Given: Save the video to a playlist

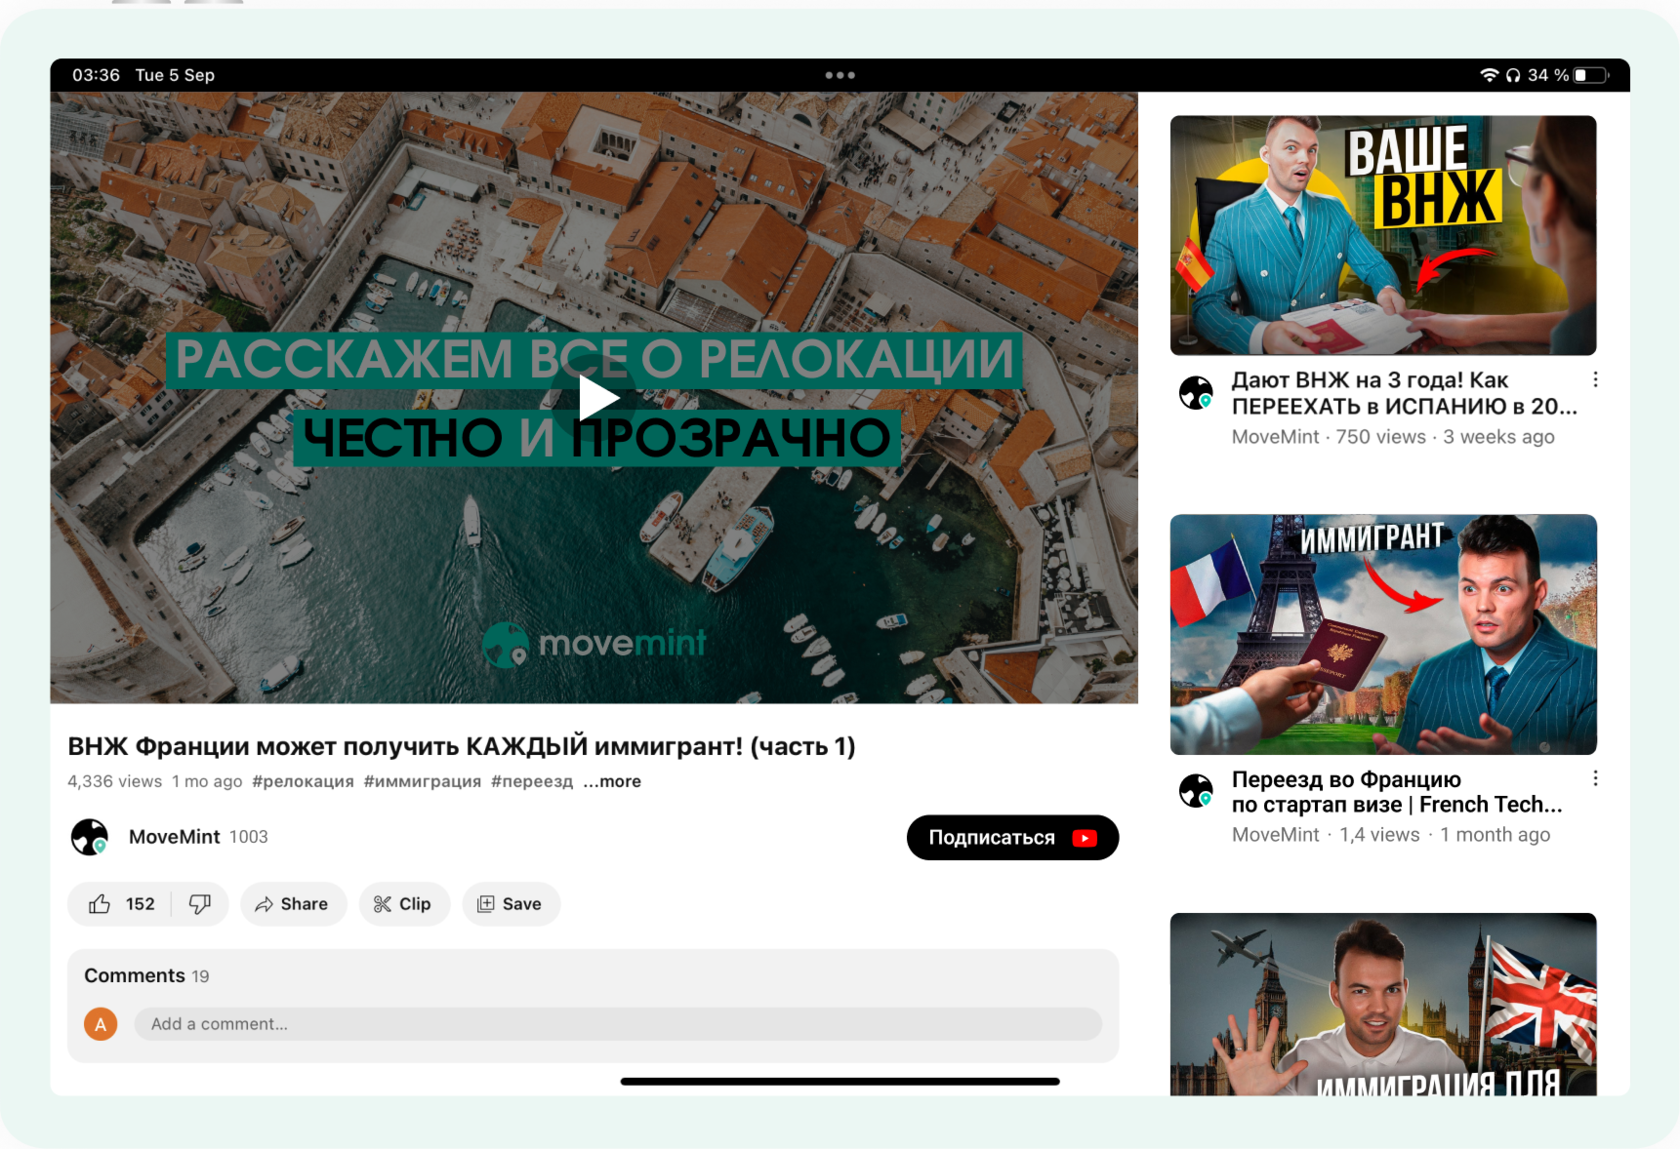Looking at the screenshot, I should coord(510,904).
